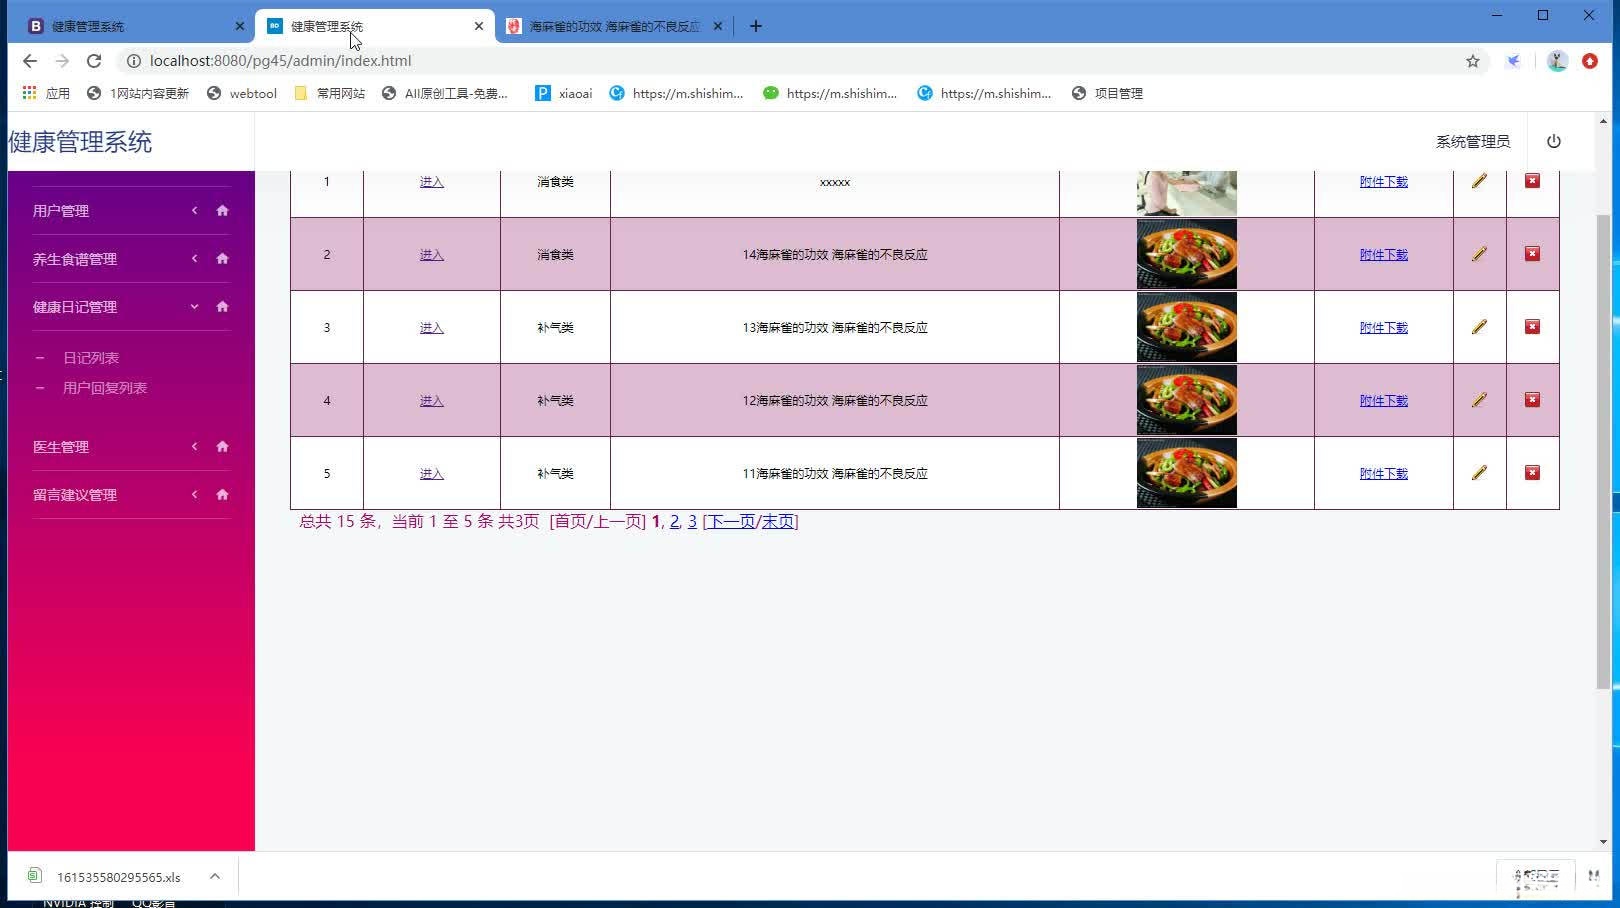Open the 1网站内容更新 bookmark
Image resolution: width=1620 pixels, height=908 pixels.
[138, 93]
